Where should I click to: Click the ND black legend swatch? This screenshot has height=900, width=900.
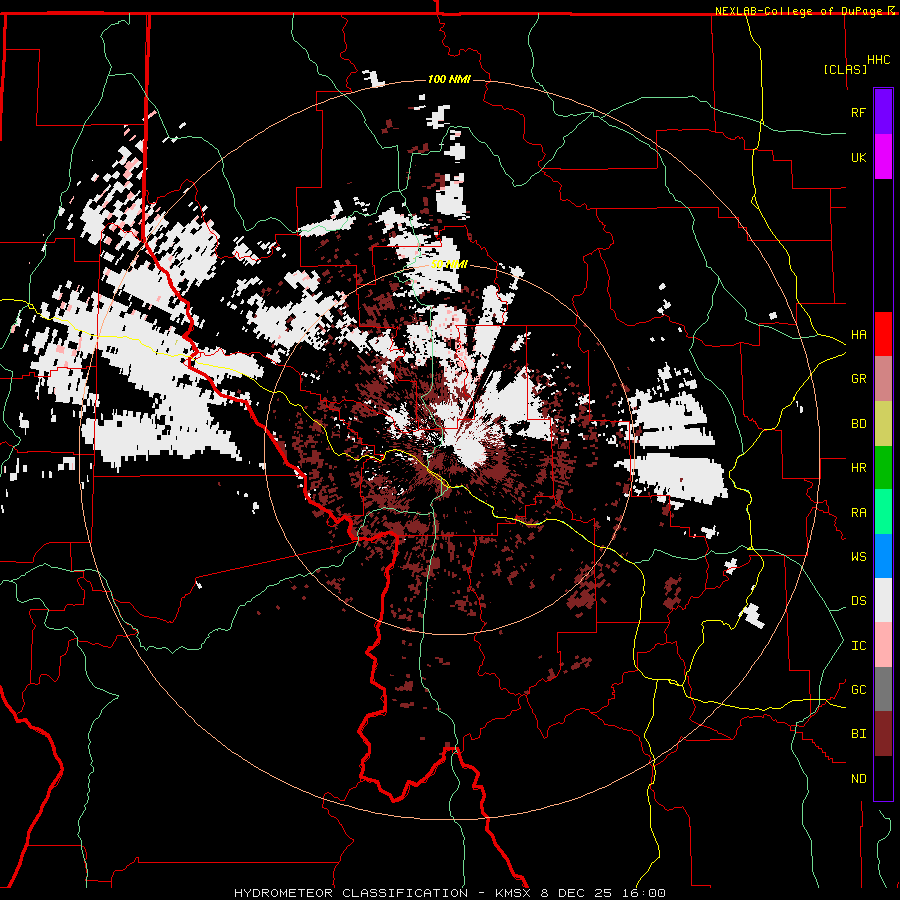pyautogui.click(x=883, y=778)
